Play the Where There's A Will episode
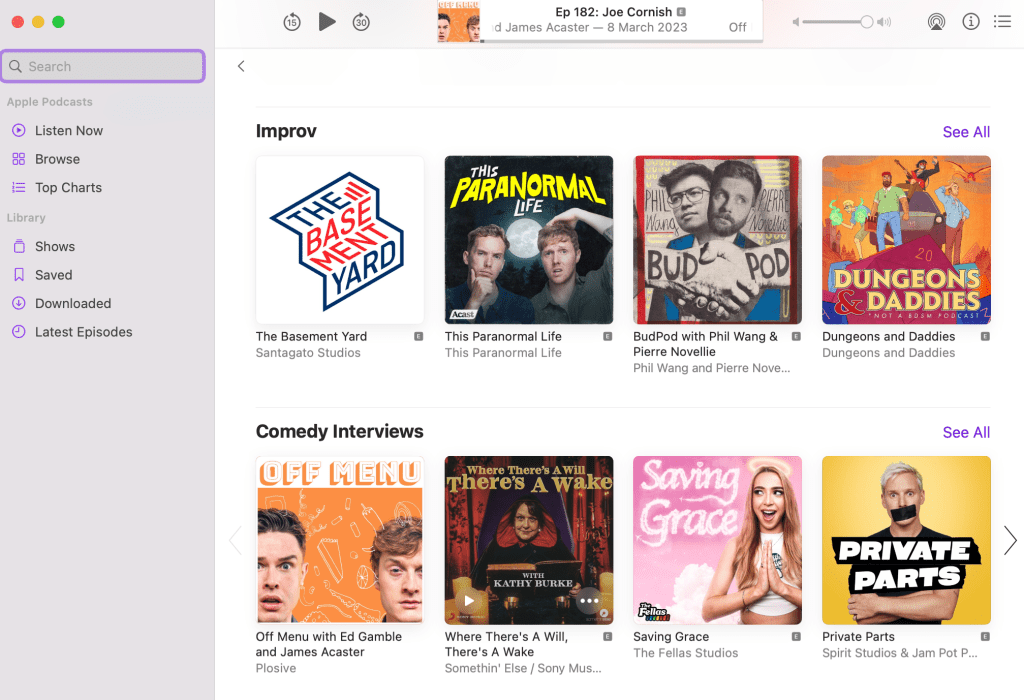This screenshot has height=700, width=1024. (468, 601)
